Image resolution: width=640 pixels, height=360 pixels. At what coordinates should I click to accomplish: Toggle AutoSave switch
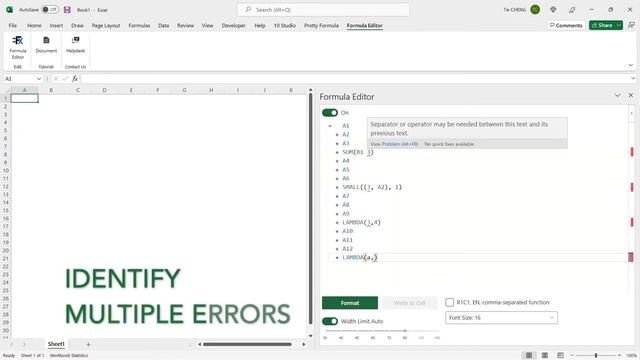(x=50, y=9)
